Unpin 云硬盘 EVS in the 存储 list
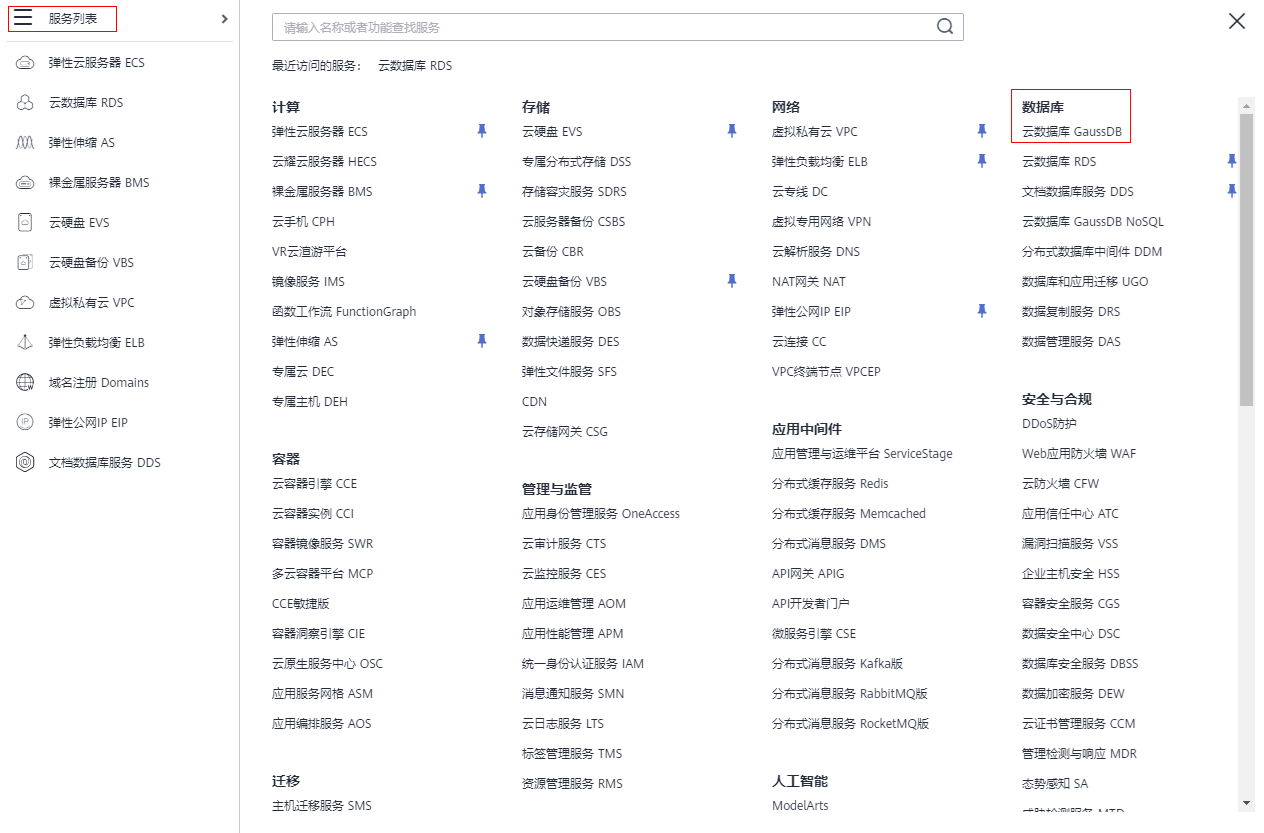The image size is (1264, 833). coord(732,131)
